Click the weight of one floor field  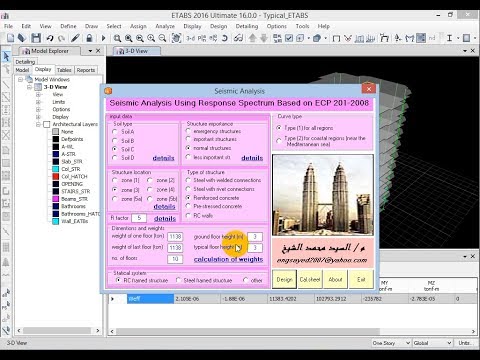(x=175, y=237)
